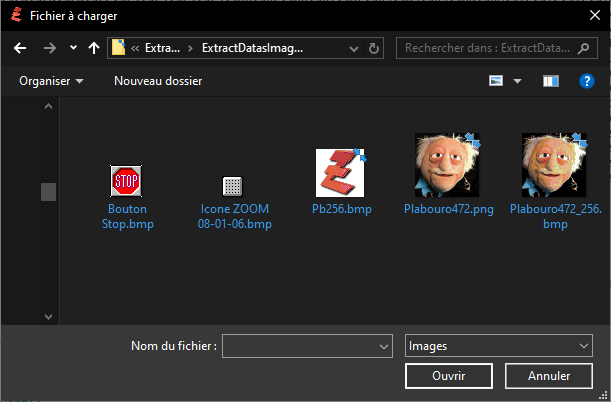The width and height of the screenshot is (611, 402).
Task: Go back with the left arrow
Action: coord(20,48)
